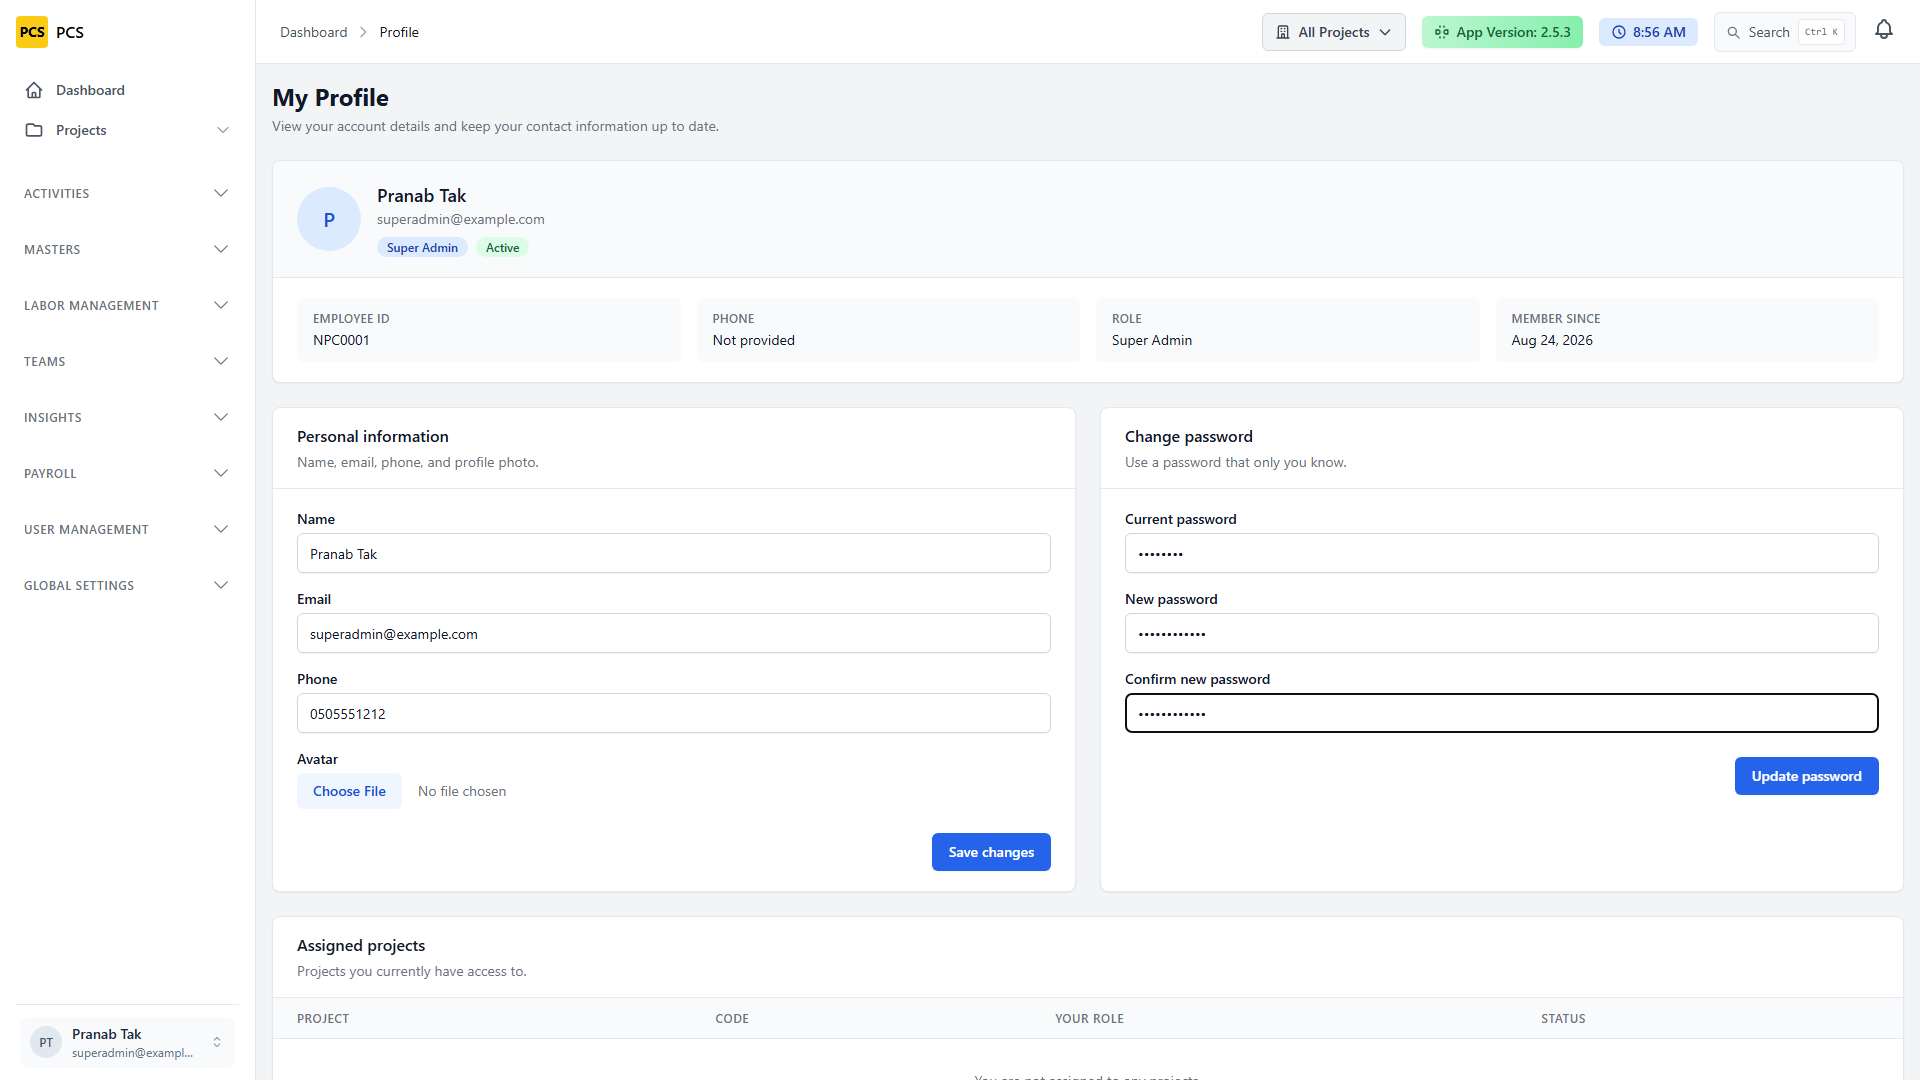Click member since date Aug 24, 2026
The image size is (1920, 1080).
1552,340
